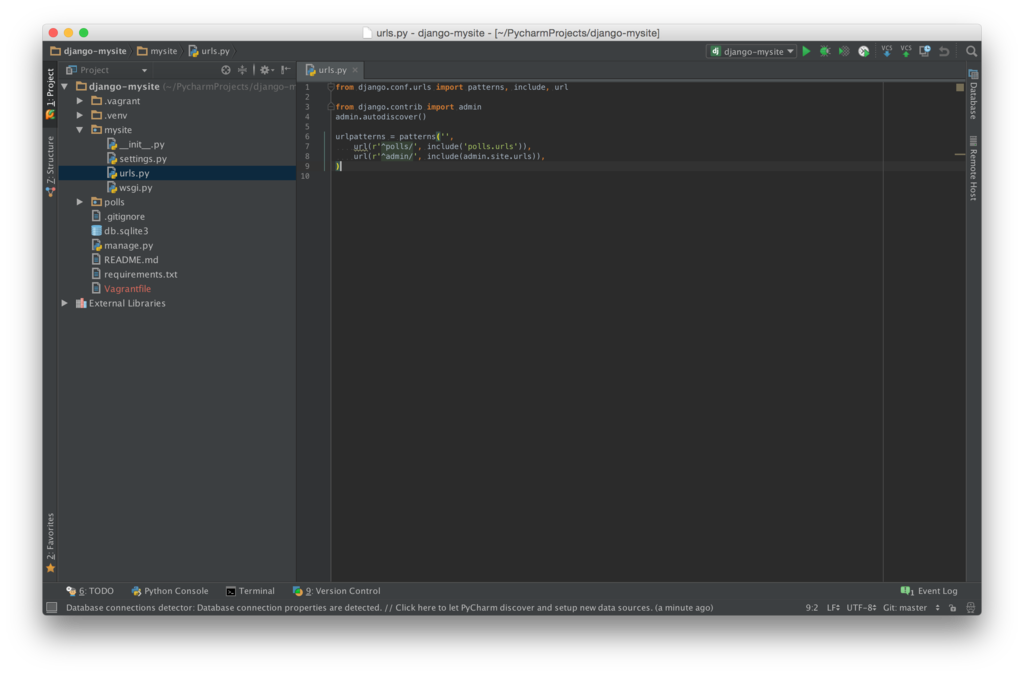Click the database connections detector message
Screen dimensions: 1024x676
(x=389, y=607)
